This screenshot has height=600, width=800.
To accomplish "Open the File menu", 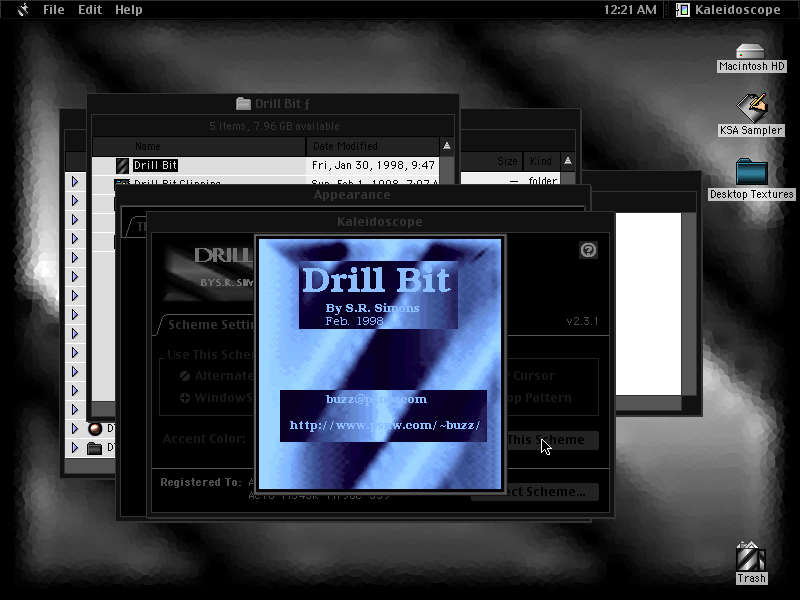I will (54, 10).
